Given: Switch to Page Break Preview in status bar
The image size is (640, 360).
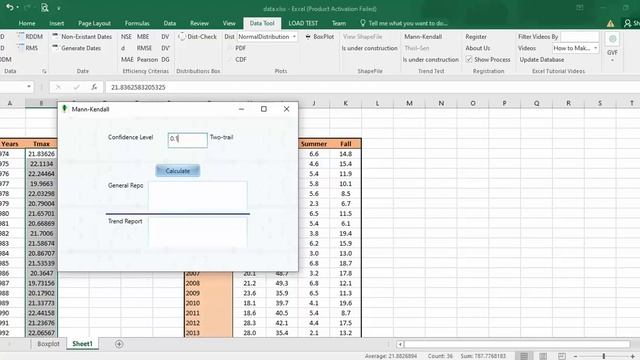Looking at the screenshot, I should [x=562, y=356].
